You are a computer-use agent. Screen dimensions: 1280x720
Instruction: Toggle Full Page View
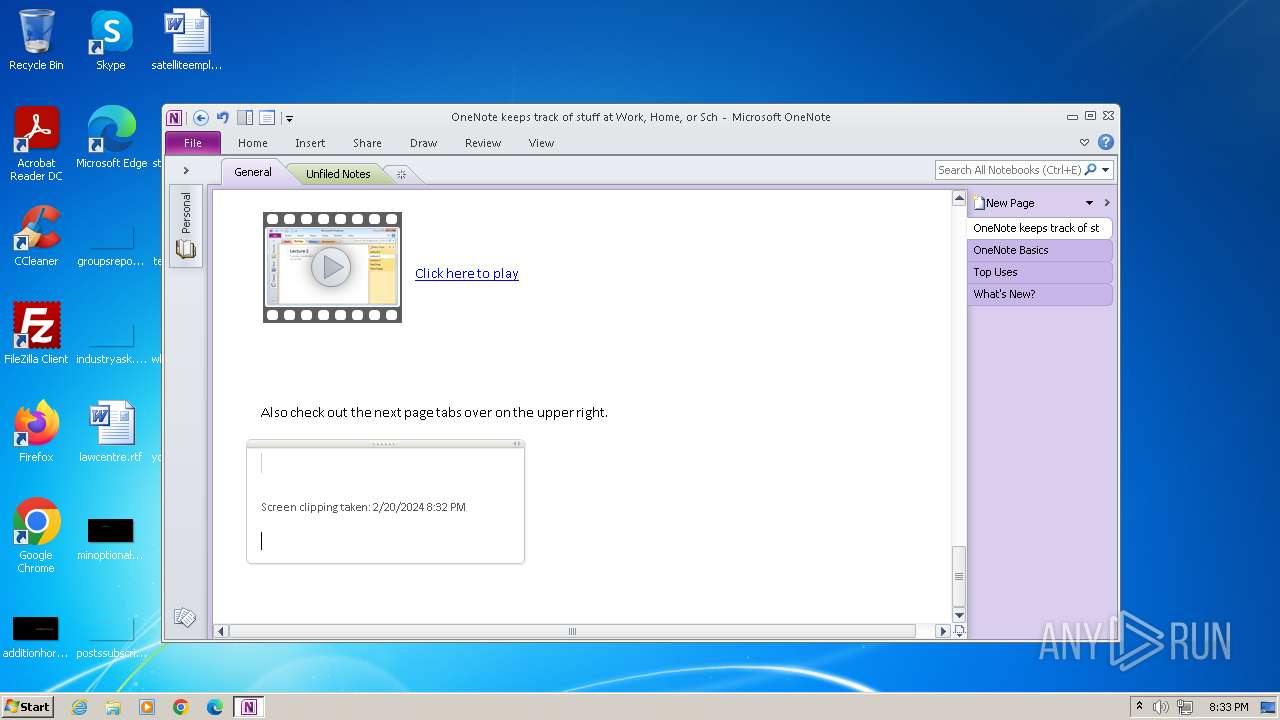click(x=267, y=117)
